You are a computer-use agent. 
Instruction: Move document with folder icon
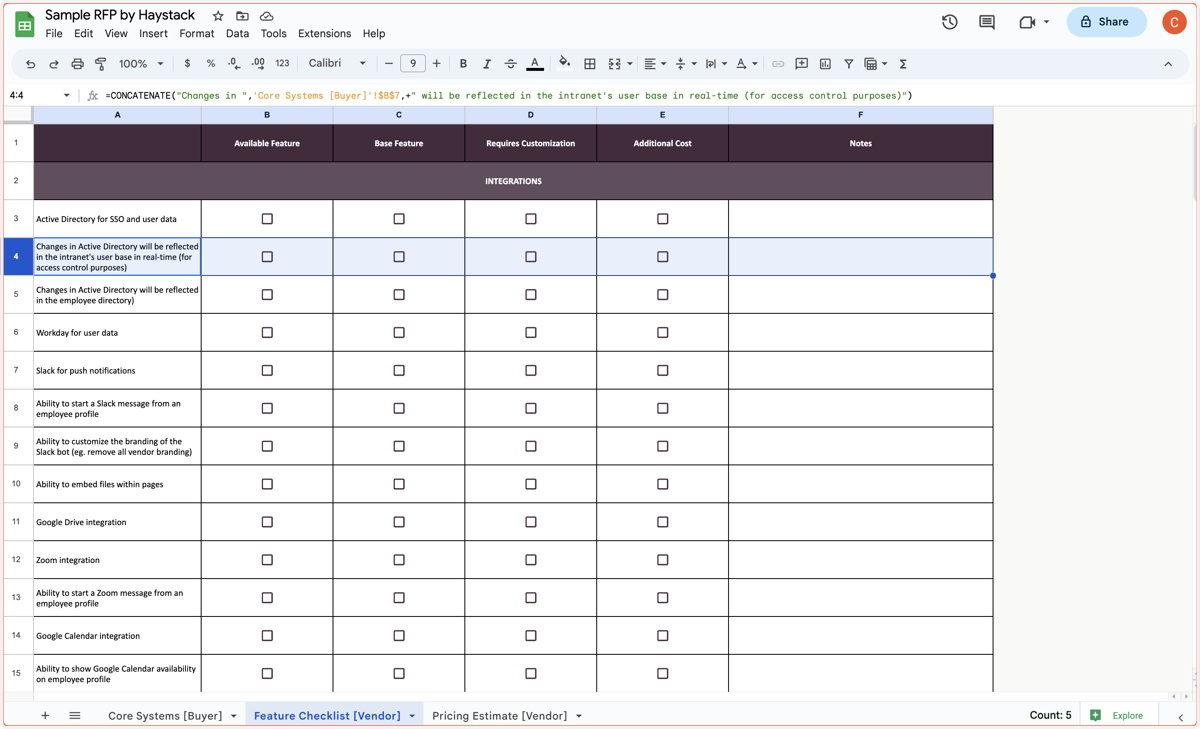tap(242, 16)
